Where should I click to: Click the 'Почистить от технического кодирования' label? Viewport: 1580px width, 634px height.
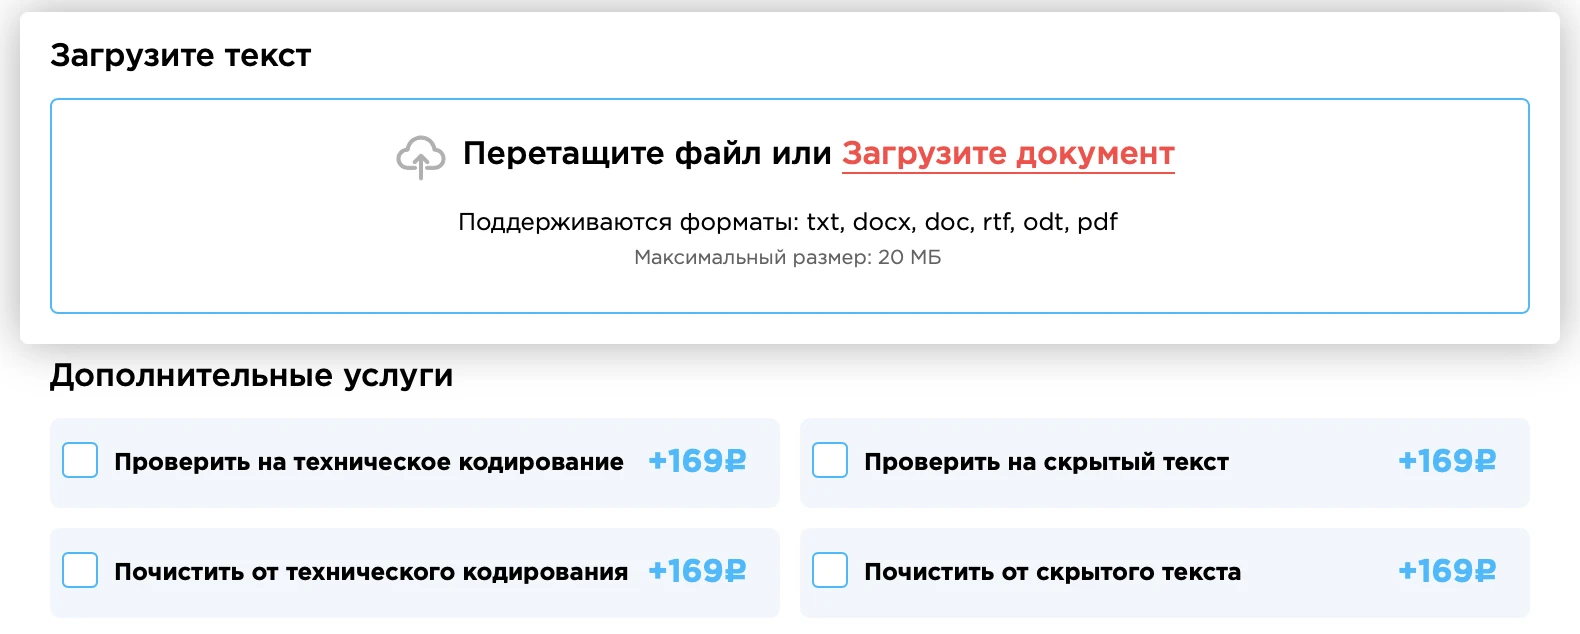pos(371,572)
